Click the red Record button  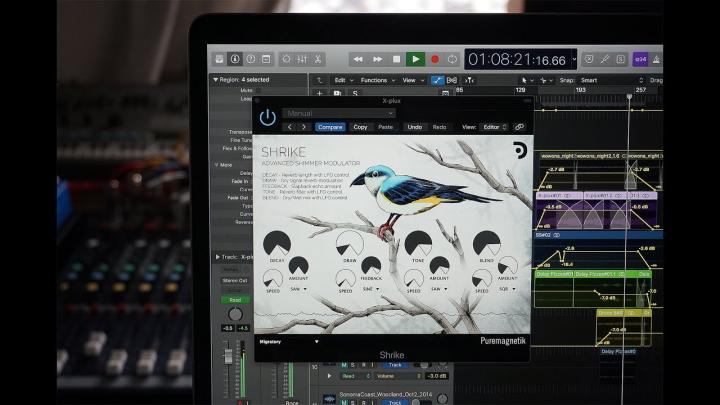pyautogui.click(x=435, y=59)
